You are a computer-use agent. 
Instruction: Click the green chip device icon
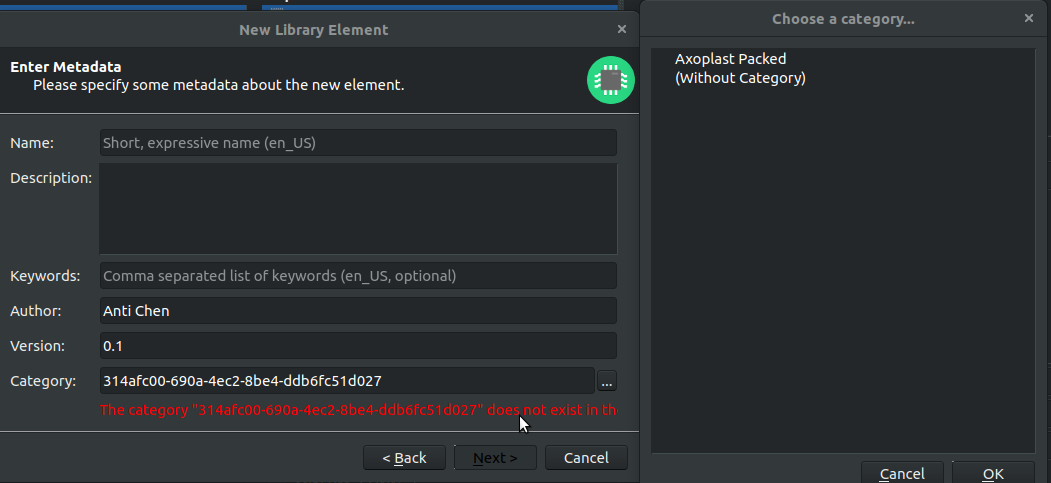611,80
